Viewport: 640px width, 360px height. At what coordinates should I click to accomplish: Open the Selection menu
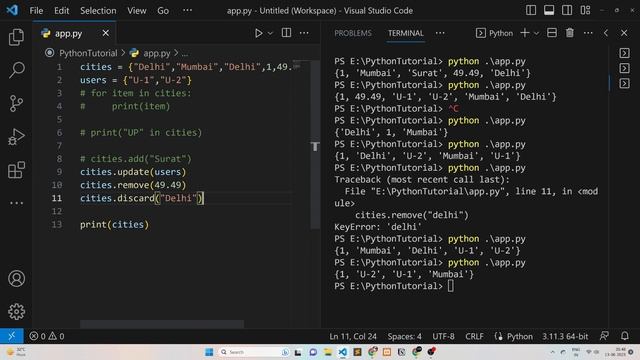tap(98, 11)
